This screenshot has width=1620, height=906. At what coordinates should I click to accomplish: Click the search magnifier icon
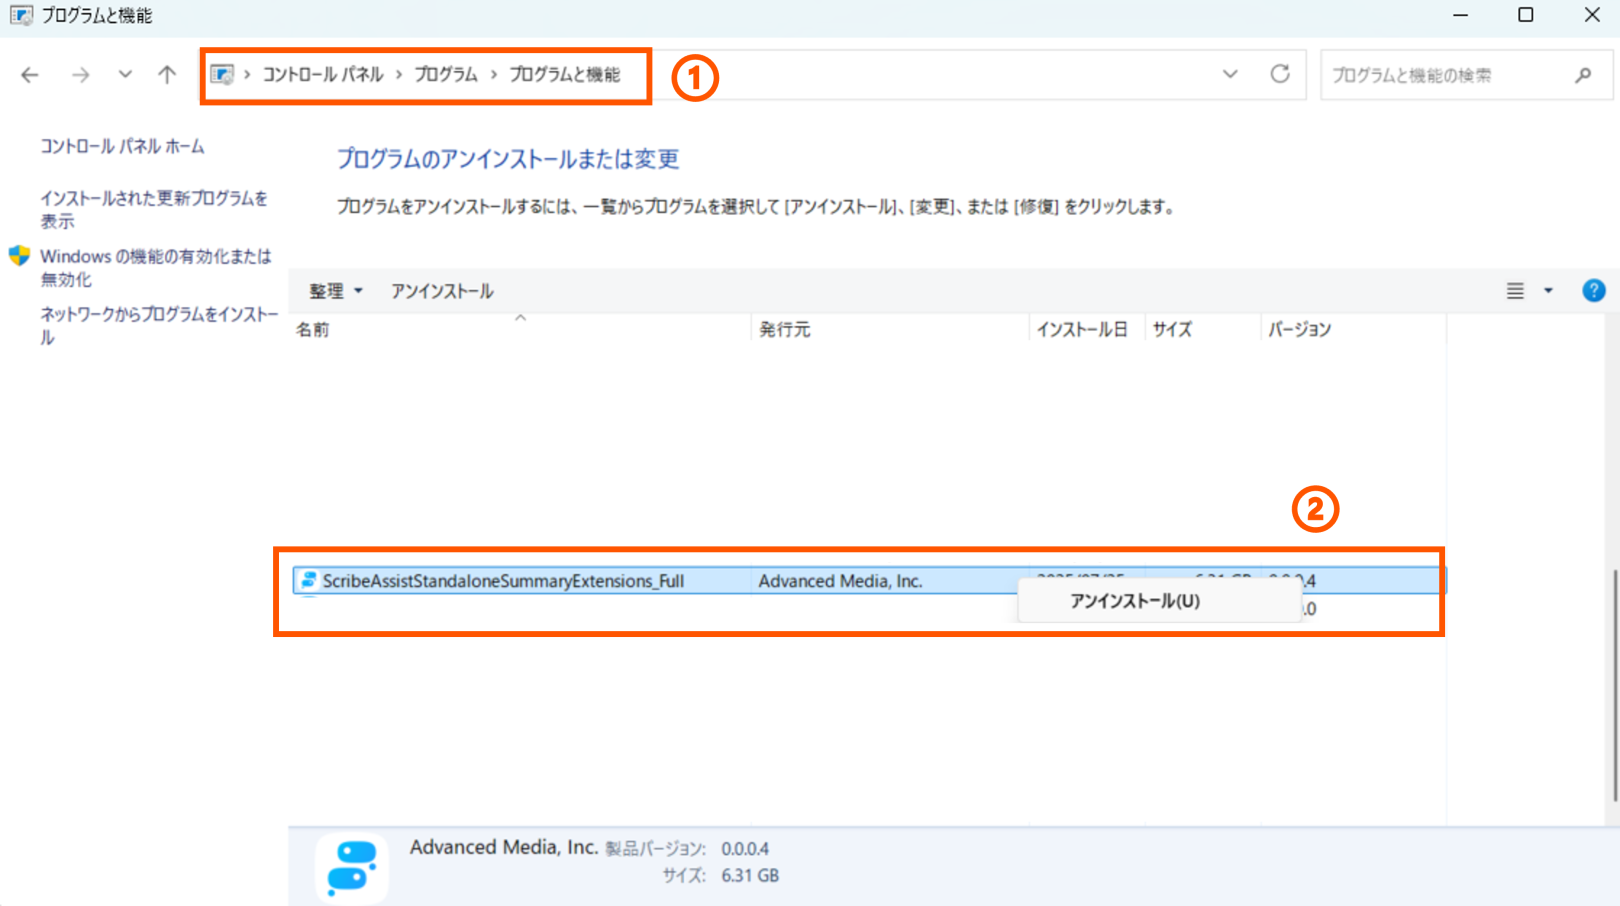[1583, 75]
